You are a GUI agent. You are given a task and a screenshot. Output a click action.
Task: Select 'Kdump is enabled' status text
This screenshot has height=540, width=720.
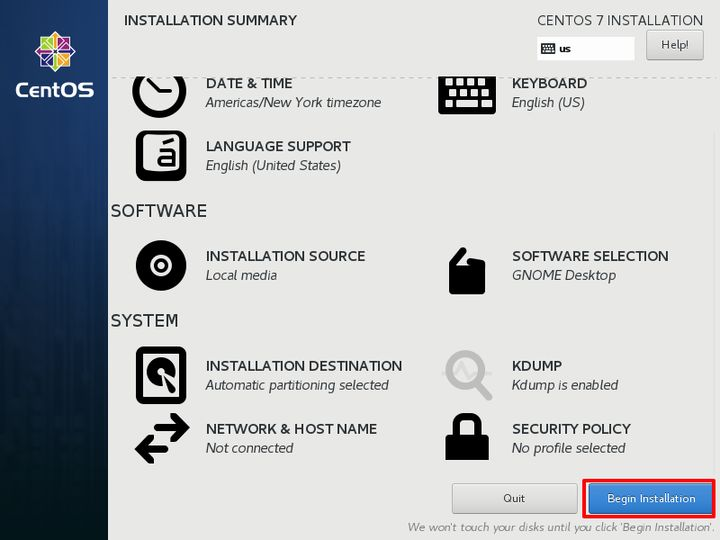[x=565, y=385]
